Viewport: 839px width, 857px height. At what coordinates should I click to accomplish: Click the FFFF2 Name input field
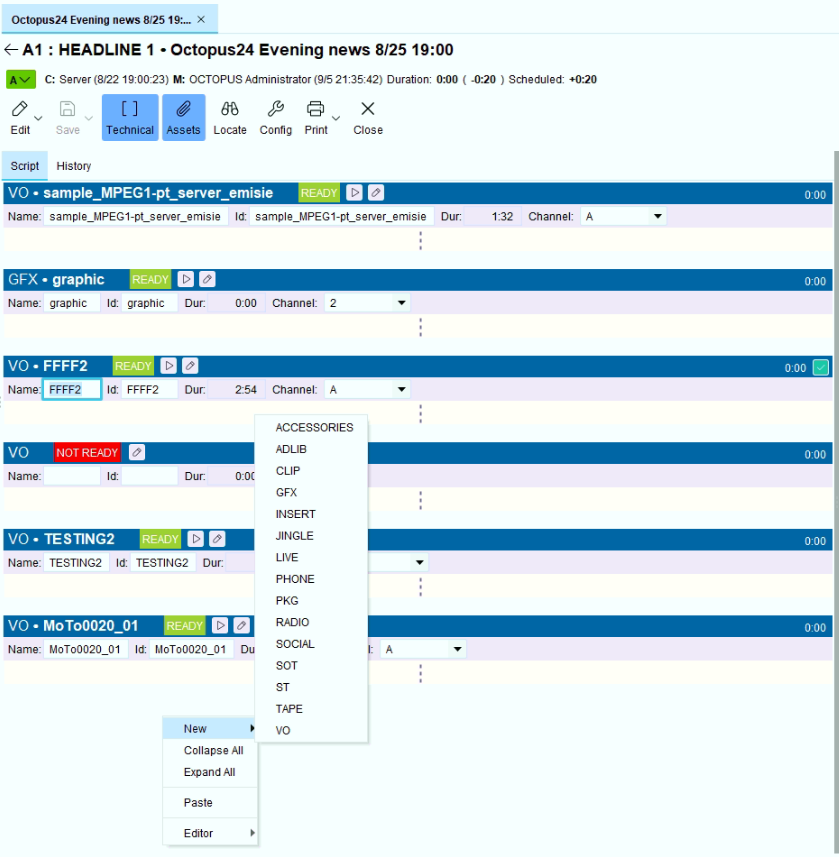point(72,390)
